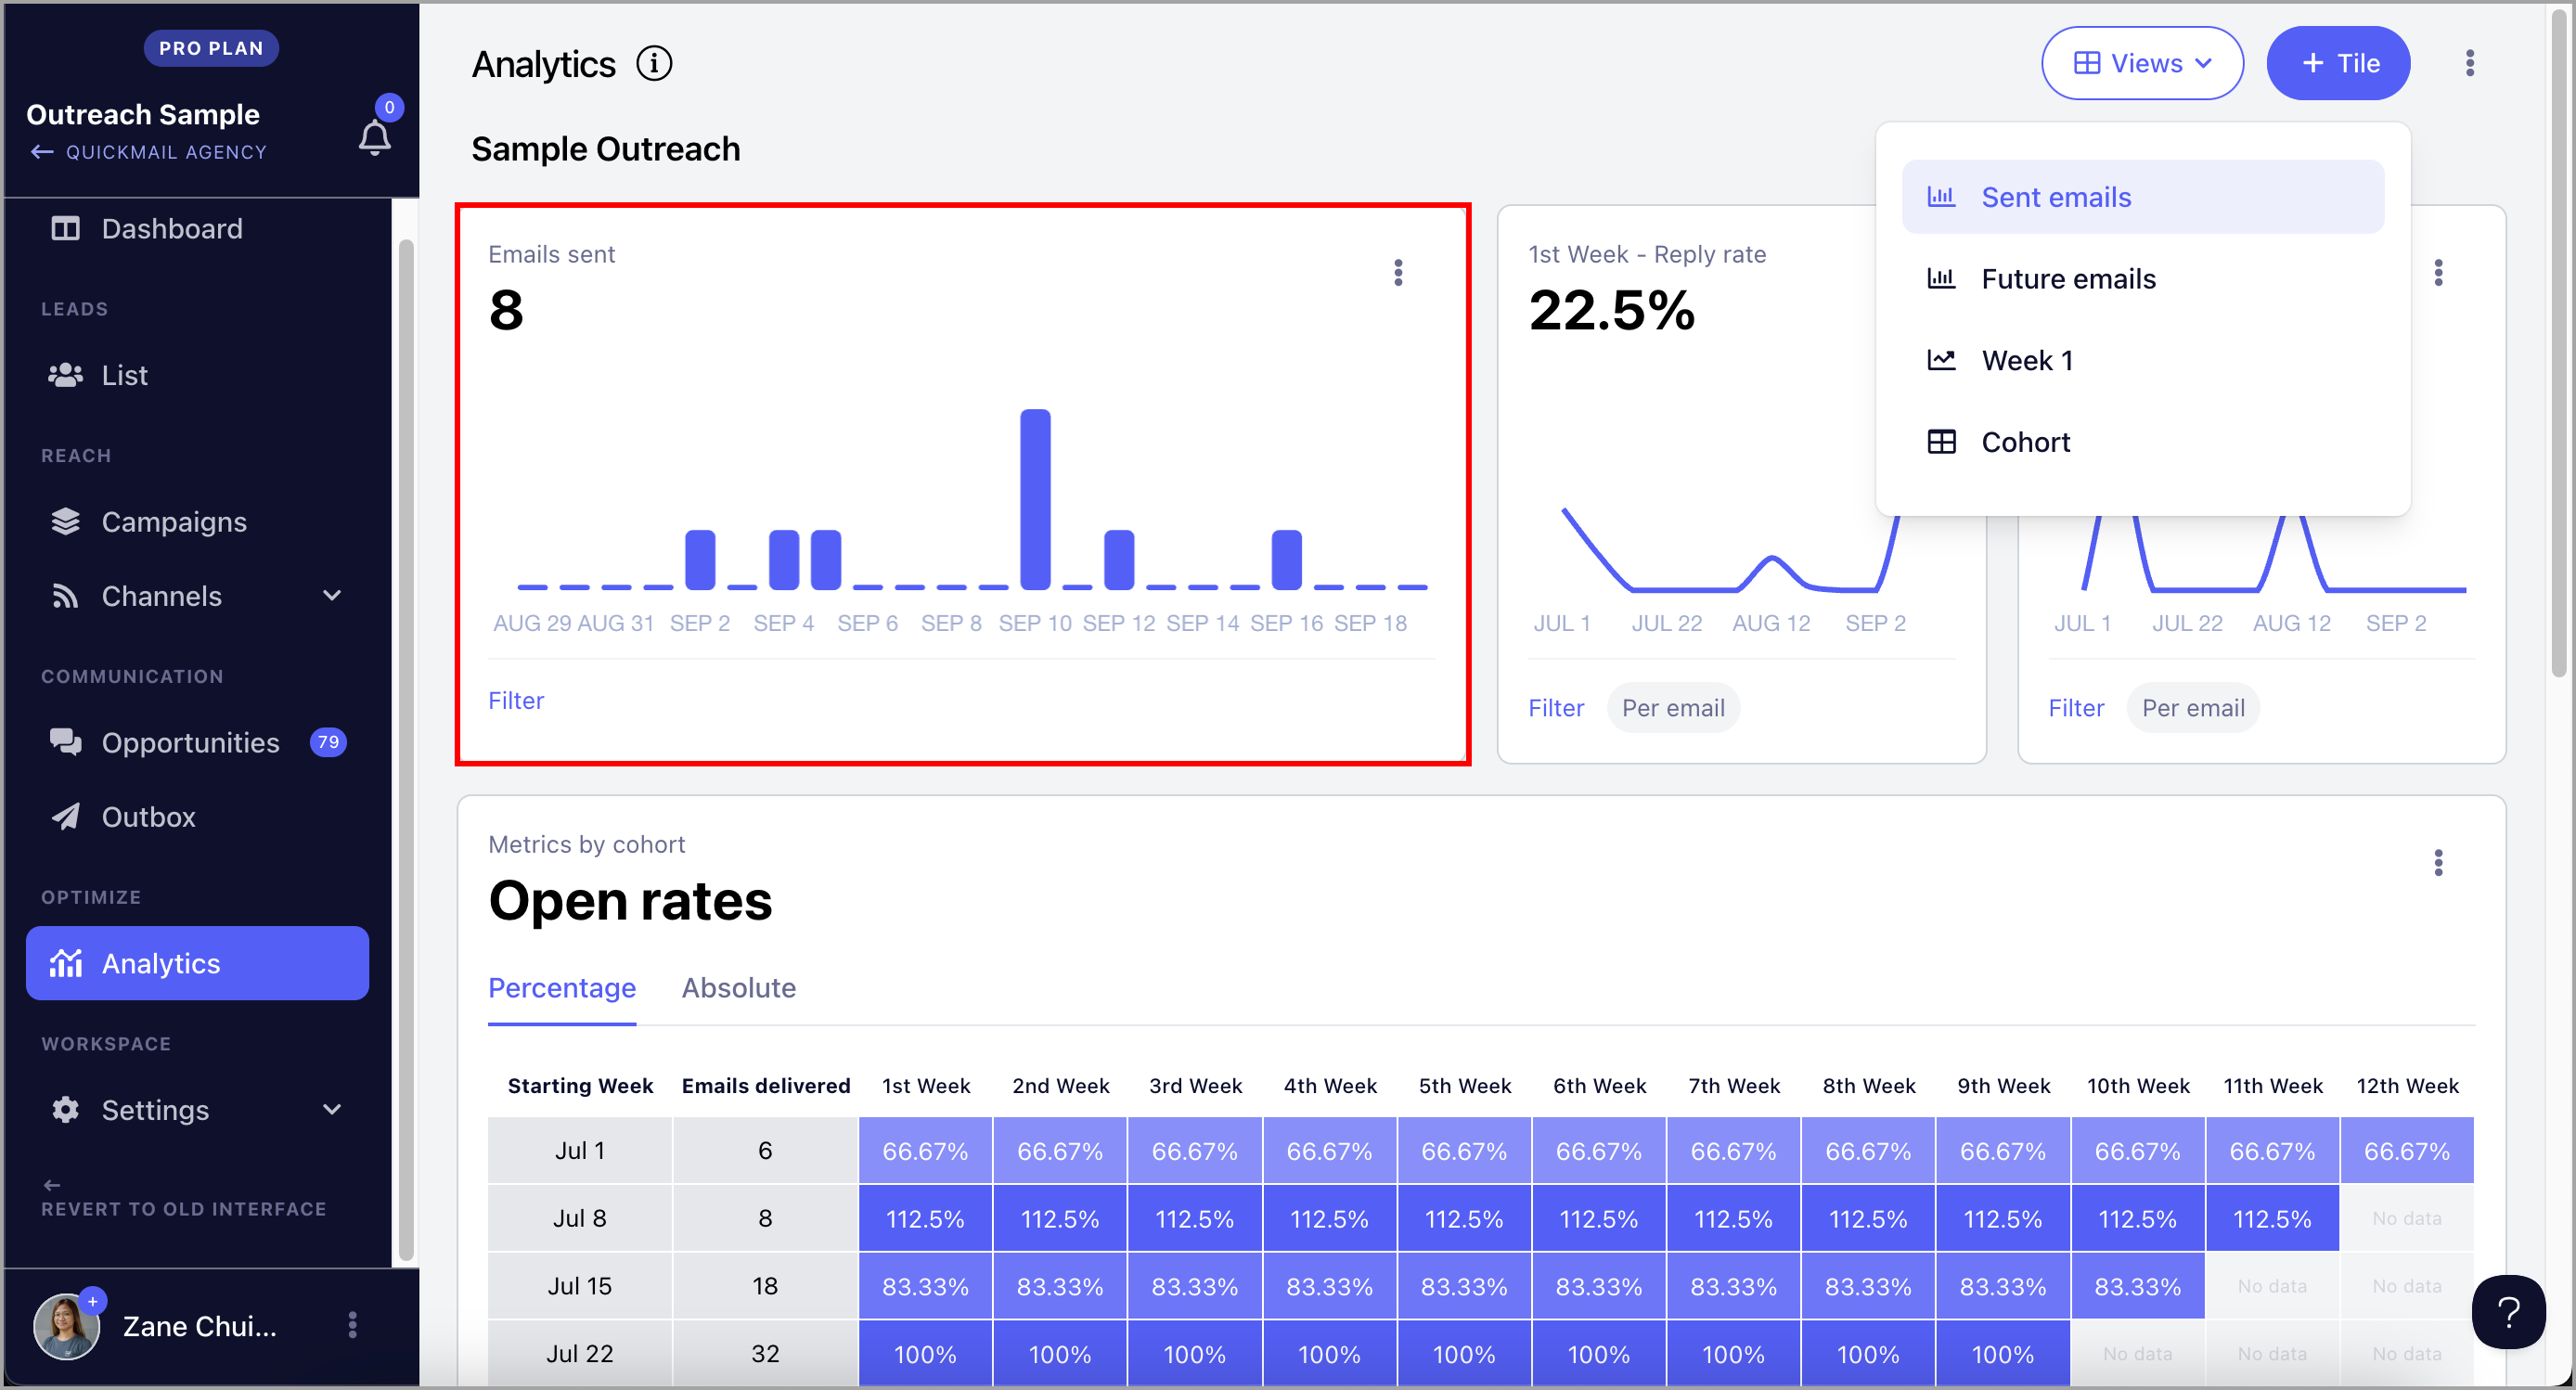Click the Outbox paper plane icon

(x=66, y=816)
